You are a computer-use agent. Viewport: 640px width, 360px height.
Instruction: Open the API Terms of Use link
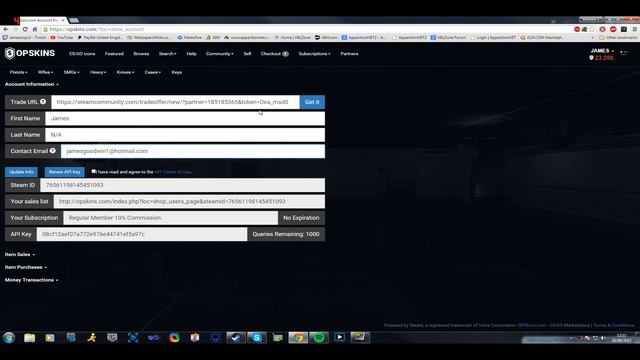click(173, 172)
